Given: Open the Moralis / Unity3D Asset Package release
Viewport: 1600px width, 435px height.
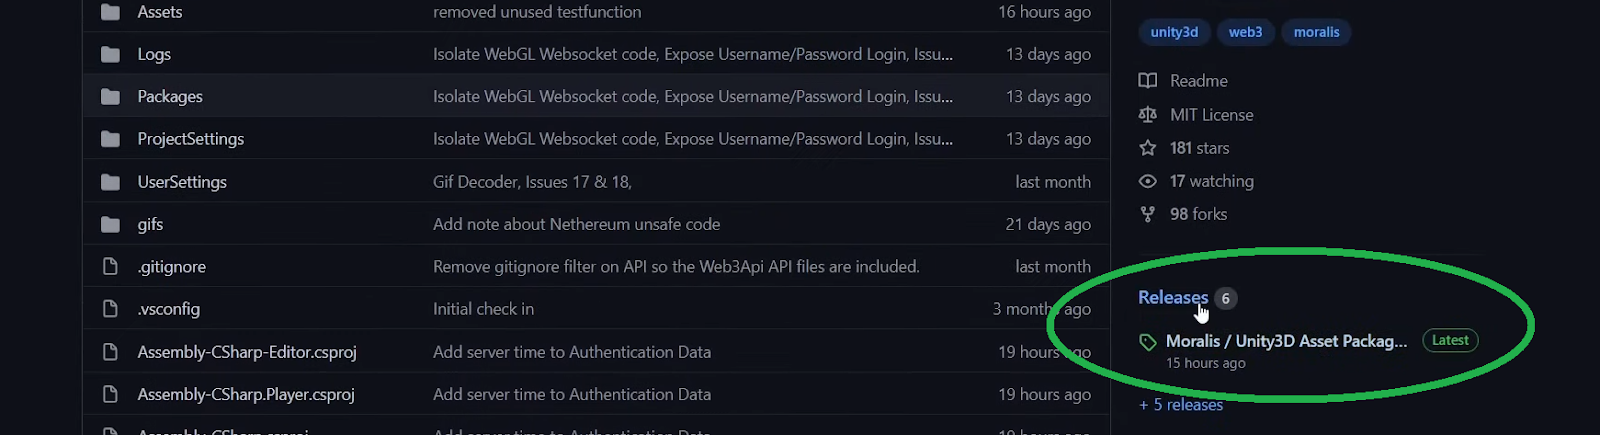Looking at the screenshot, I should pyautogui.click(x=1286, y=341).
